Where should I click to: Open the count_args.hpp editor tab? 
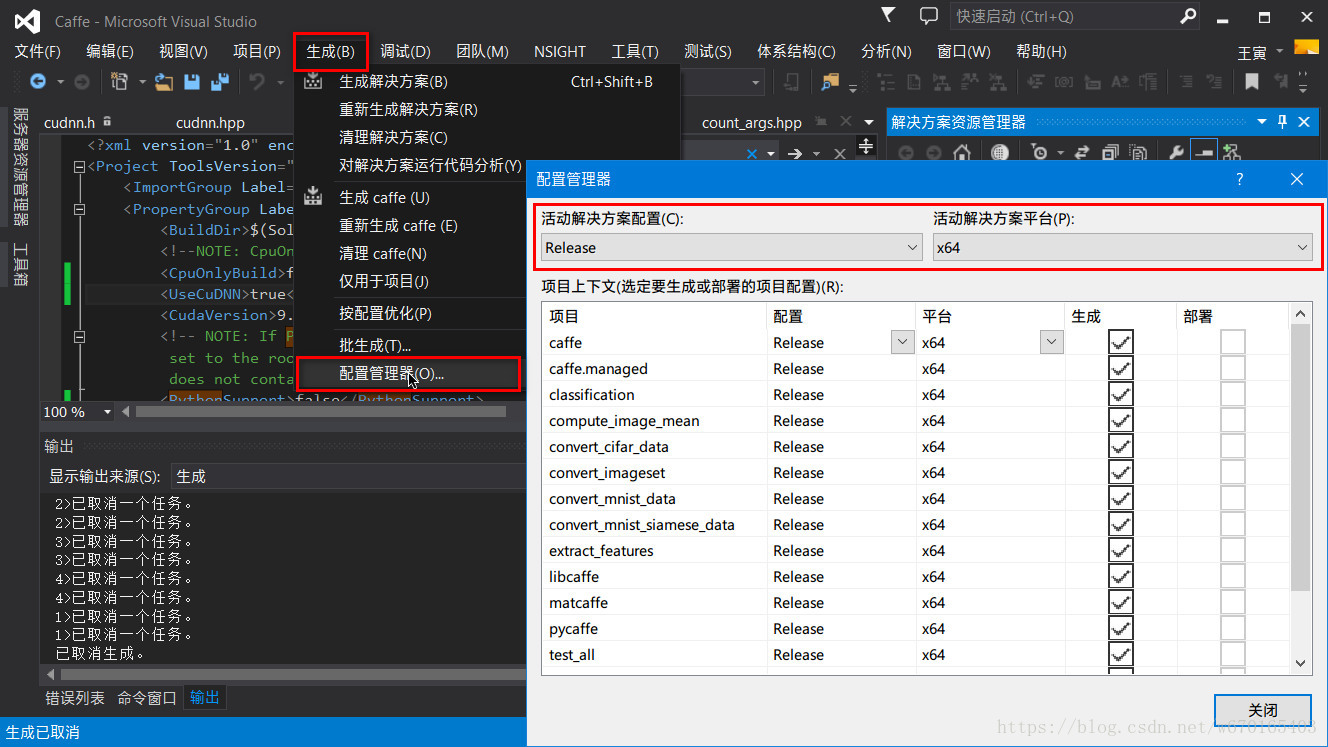[x=752, y=123]
